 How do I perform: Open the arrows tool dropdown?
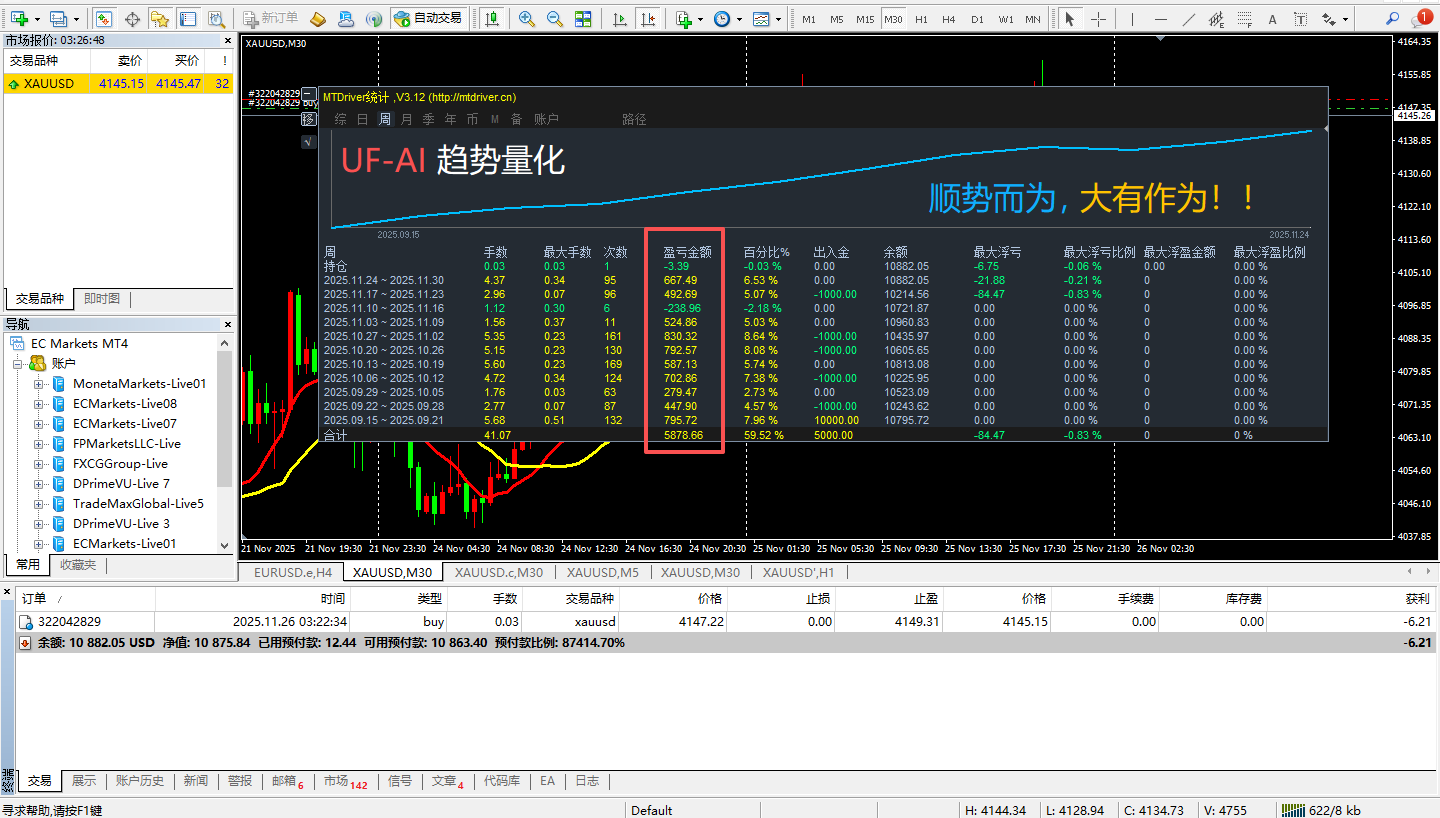[x=1345, y=18]
